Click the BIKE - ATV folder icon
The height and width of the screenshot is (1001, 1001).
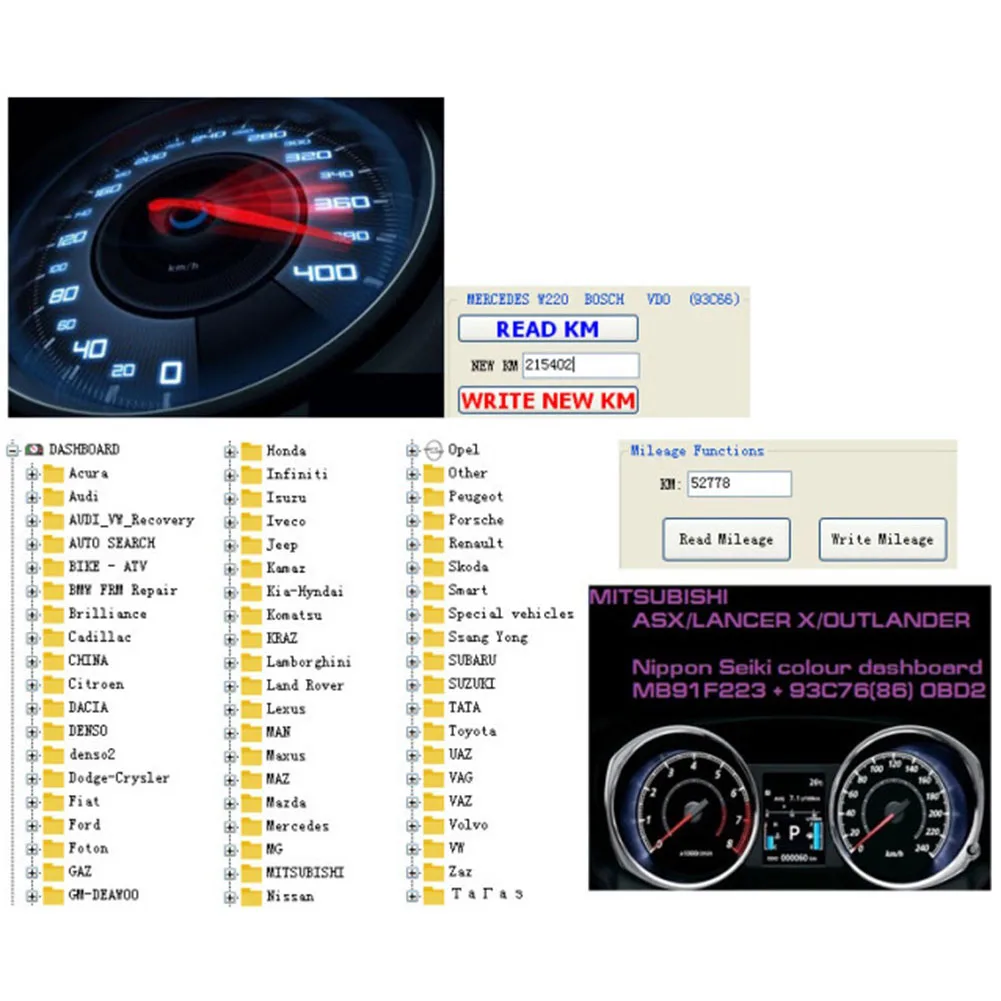tap(53, 568)
